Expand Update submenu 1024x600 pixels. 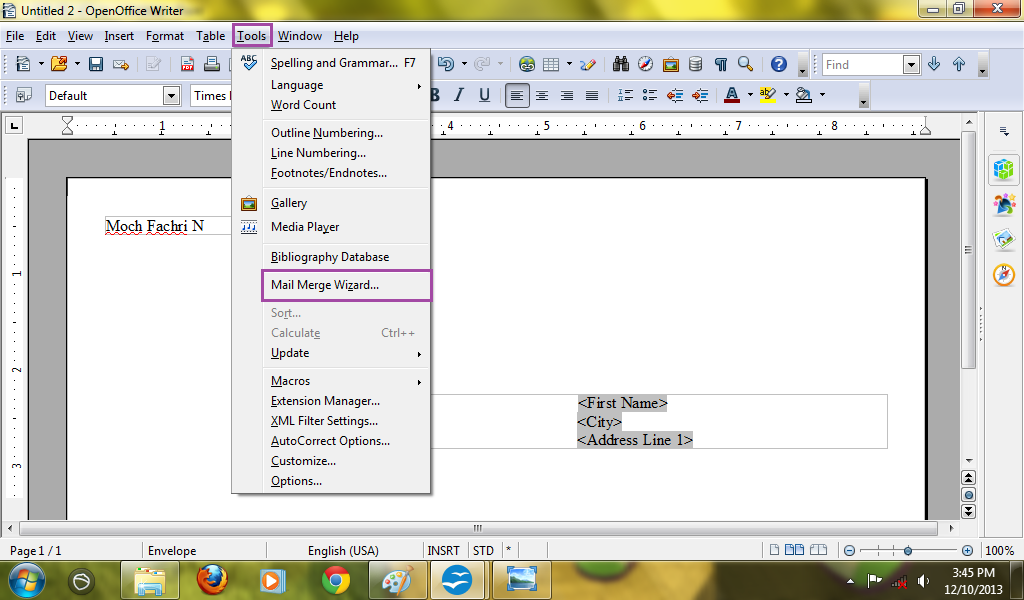point(346,353)
